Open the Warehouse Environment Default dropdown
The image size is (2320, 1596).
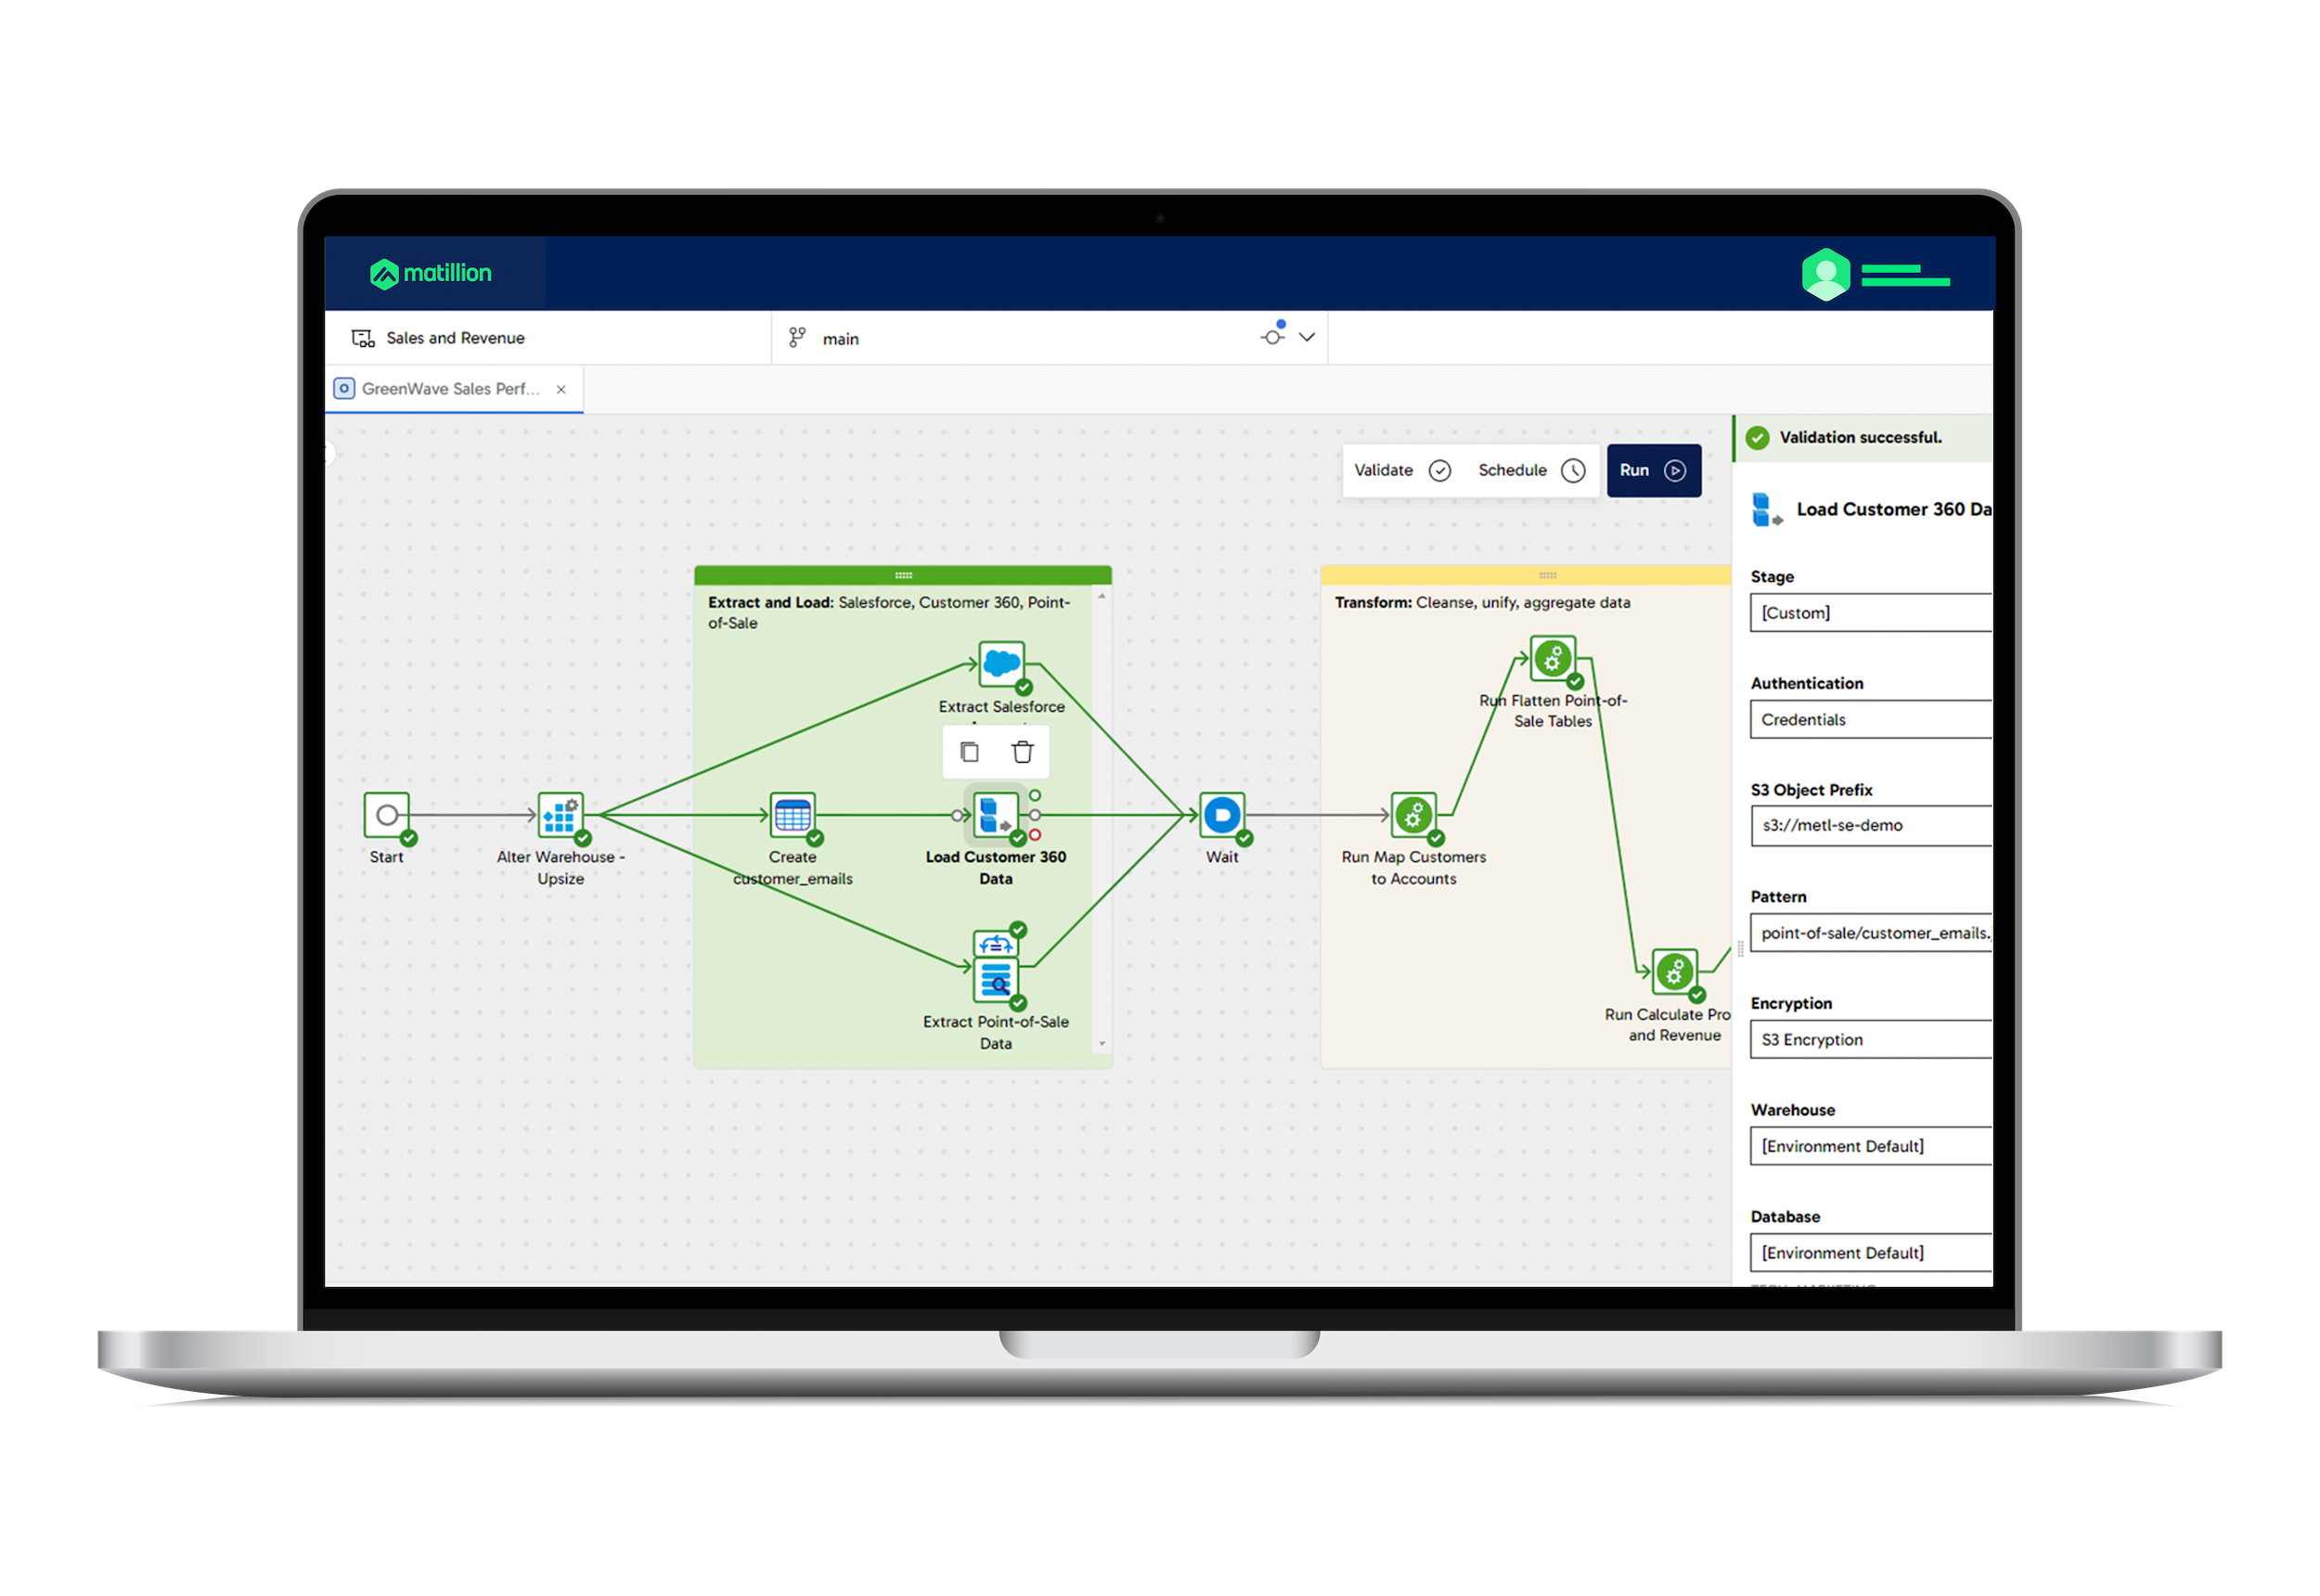pos(1869,1146)
